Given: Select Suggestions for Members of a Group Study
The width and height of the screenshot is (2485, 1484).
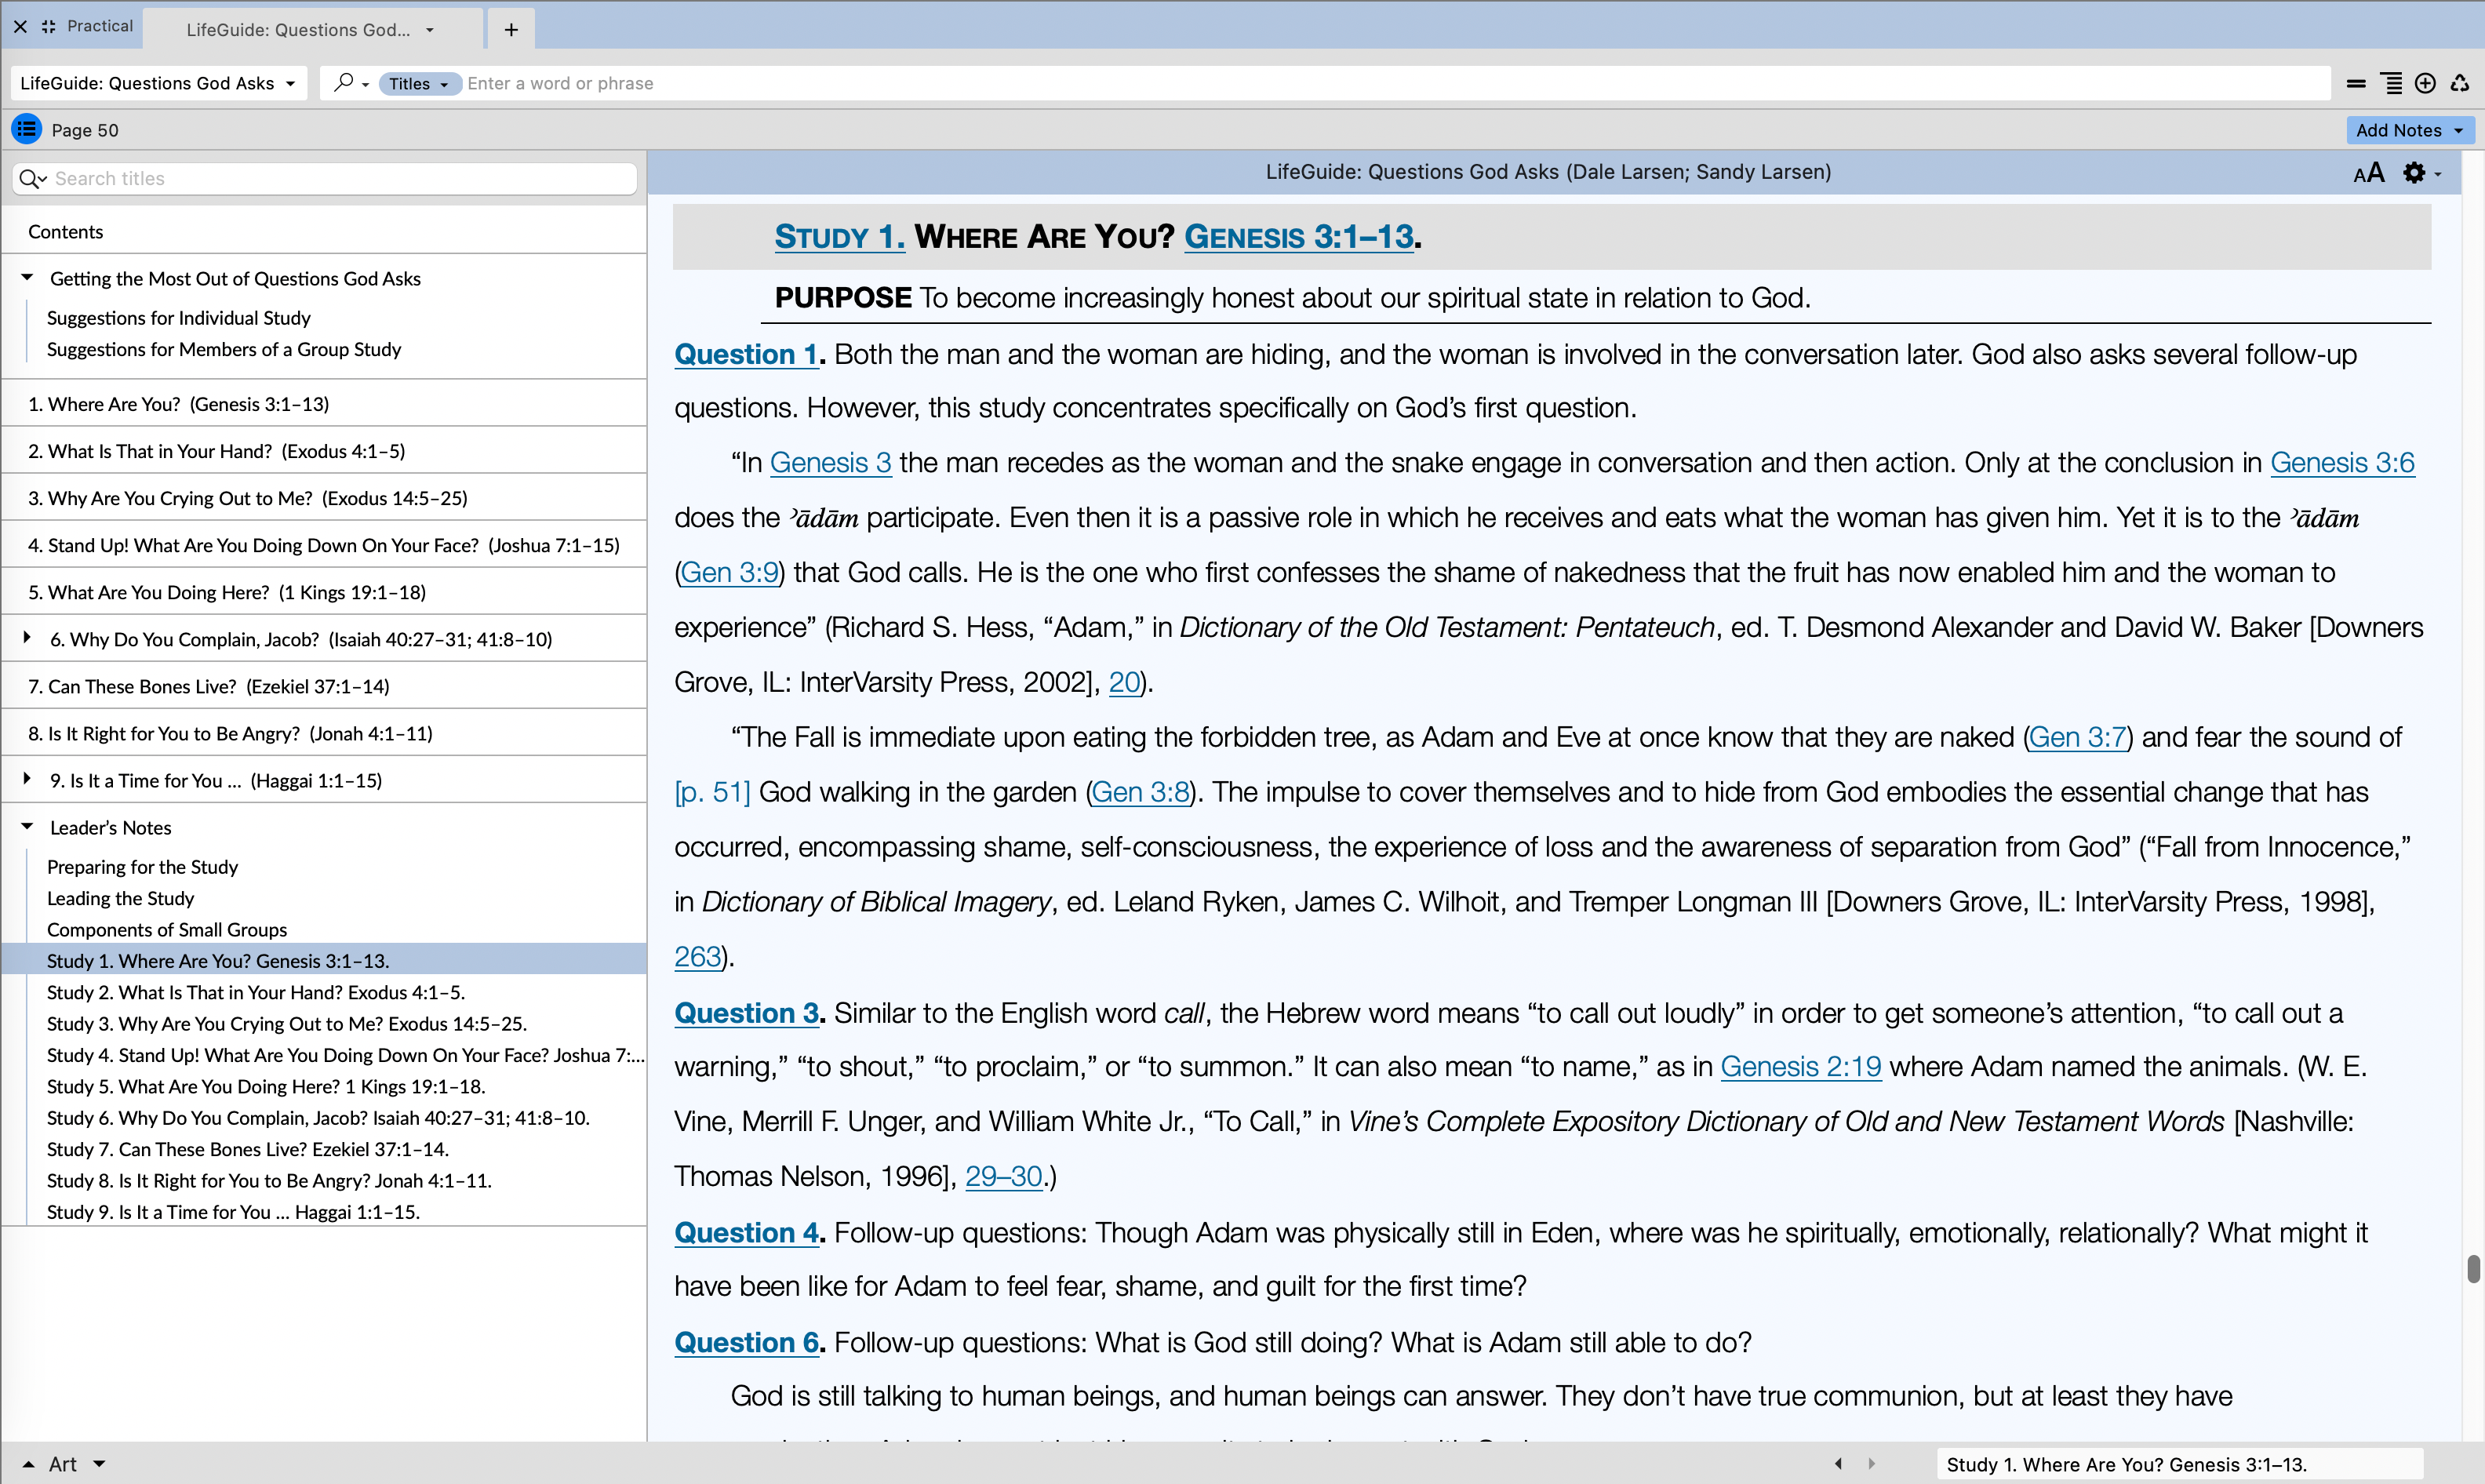Looking at the screenshot, I should click(x=224, y=349).
